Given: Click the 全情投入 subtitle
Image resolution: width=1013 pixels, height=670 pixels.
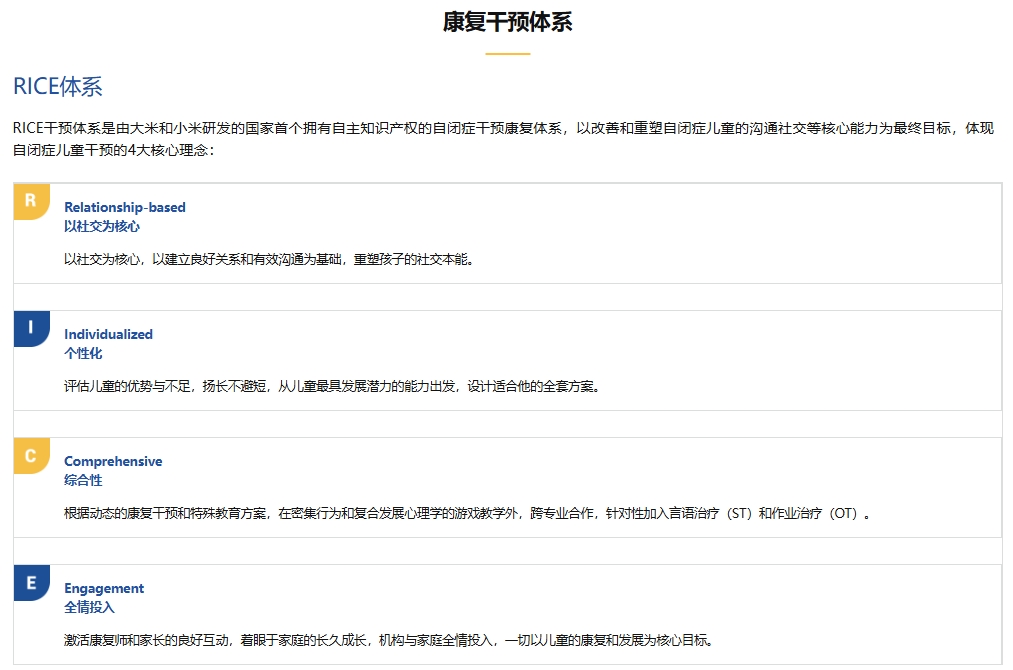Looking at the screenshot, I should click(x=89, y=607).
